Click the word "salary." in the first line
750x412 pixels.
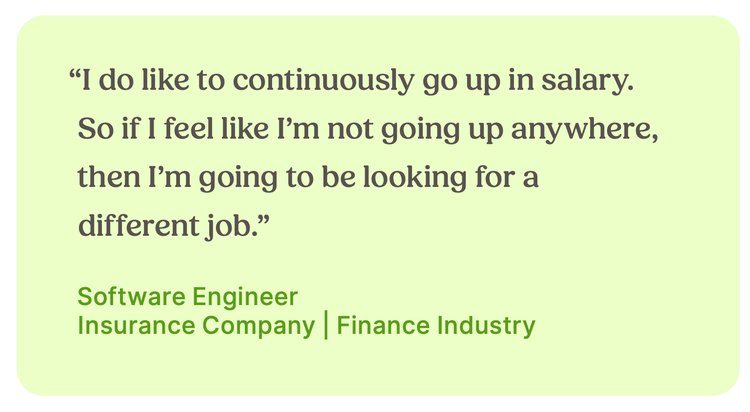[587, 80]
